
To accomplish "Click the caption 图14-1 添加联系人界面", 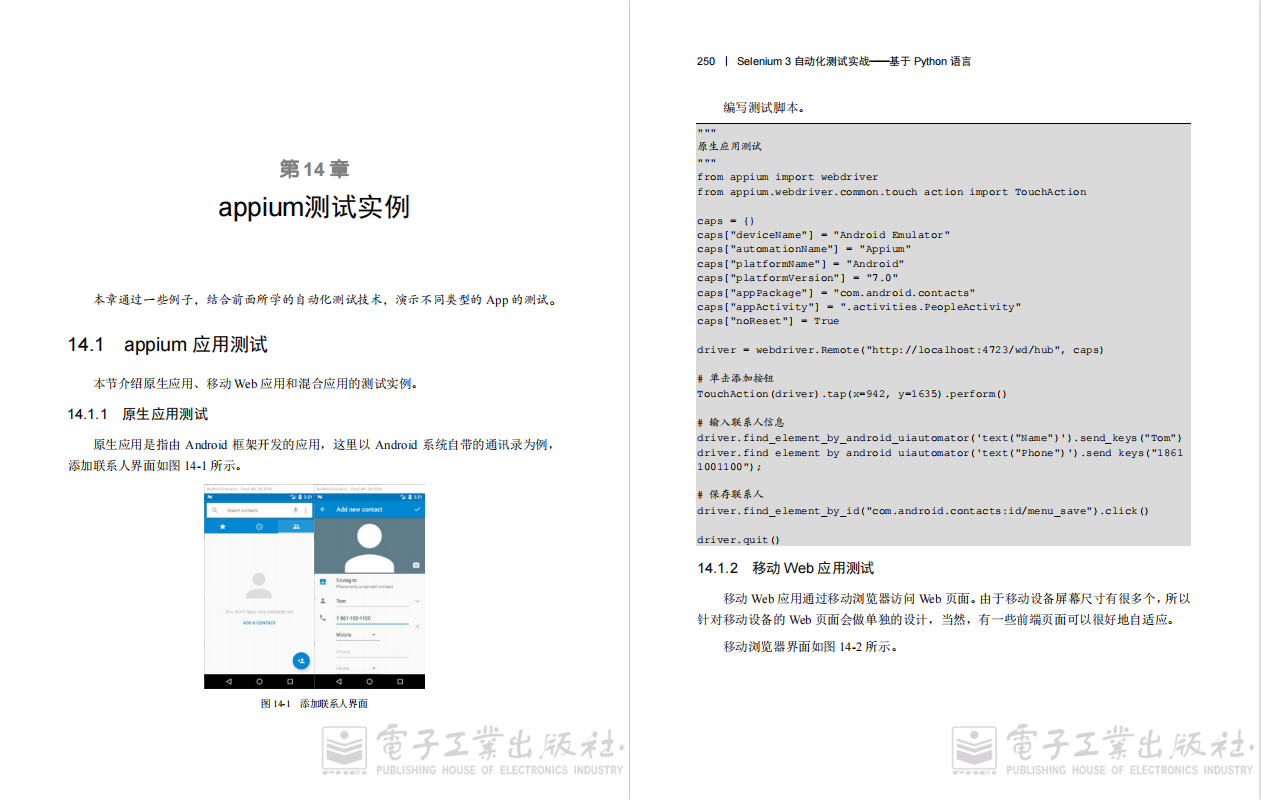I will 314,704.
